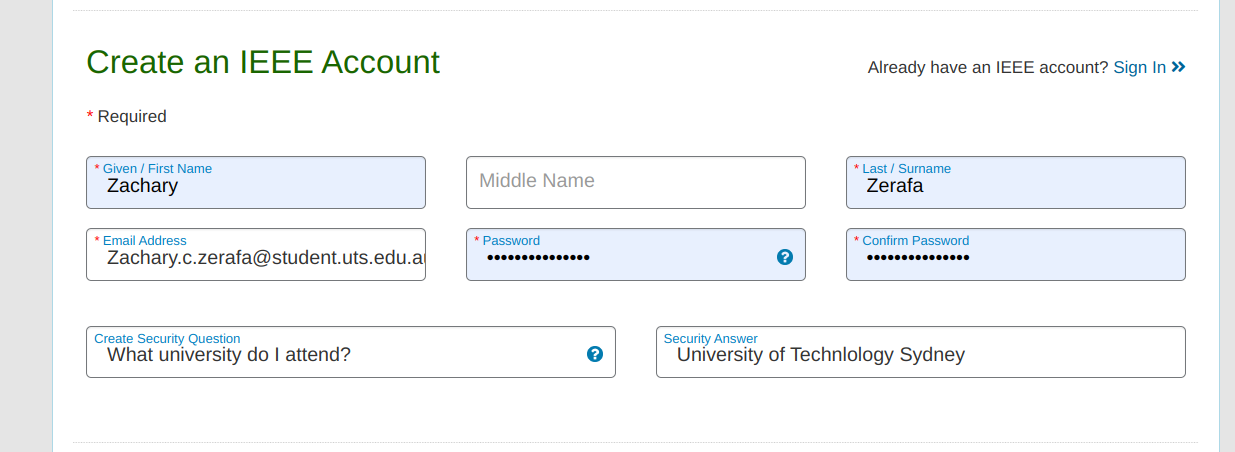Focus the Password entry field
Viewport: 1235px width, 452px height.
620,258
